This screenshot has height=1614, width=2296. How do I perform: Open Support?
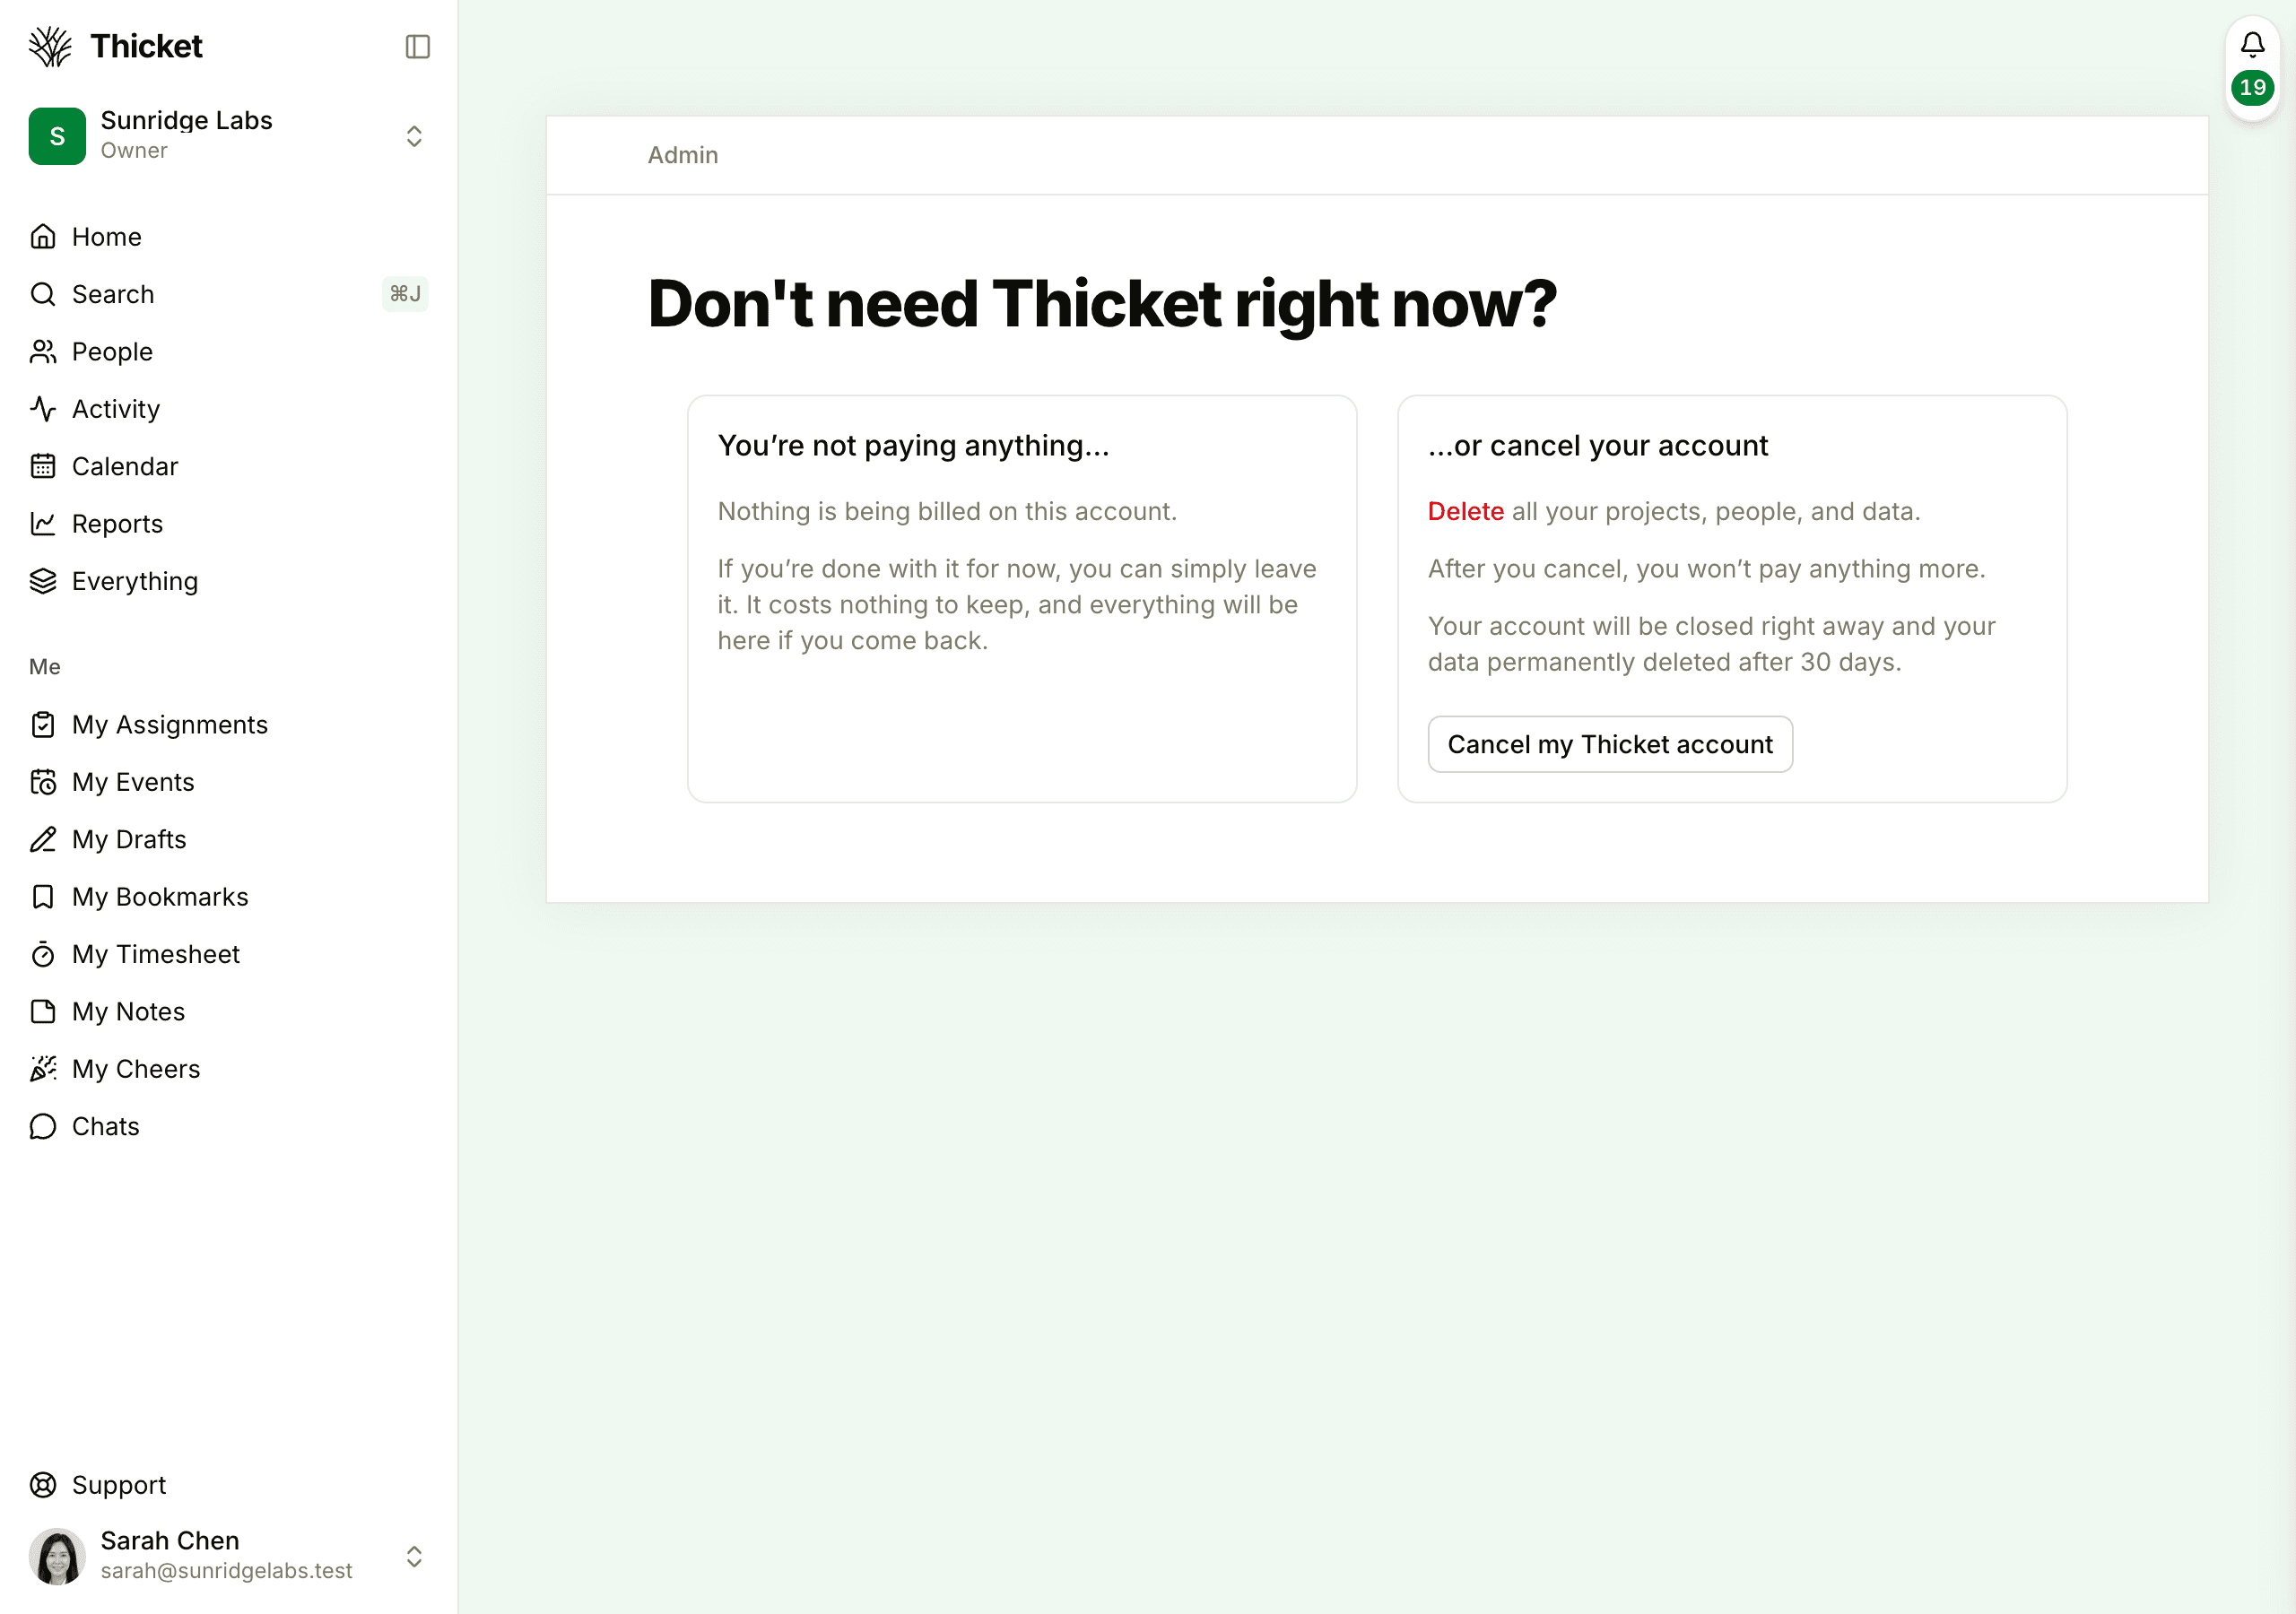coord(229,1485)
